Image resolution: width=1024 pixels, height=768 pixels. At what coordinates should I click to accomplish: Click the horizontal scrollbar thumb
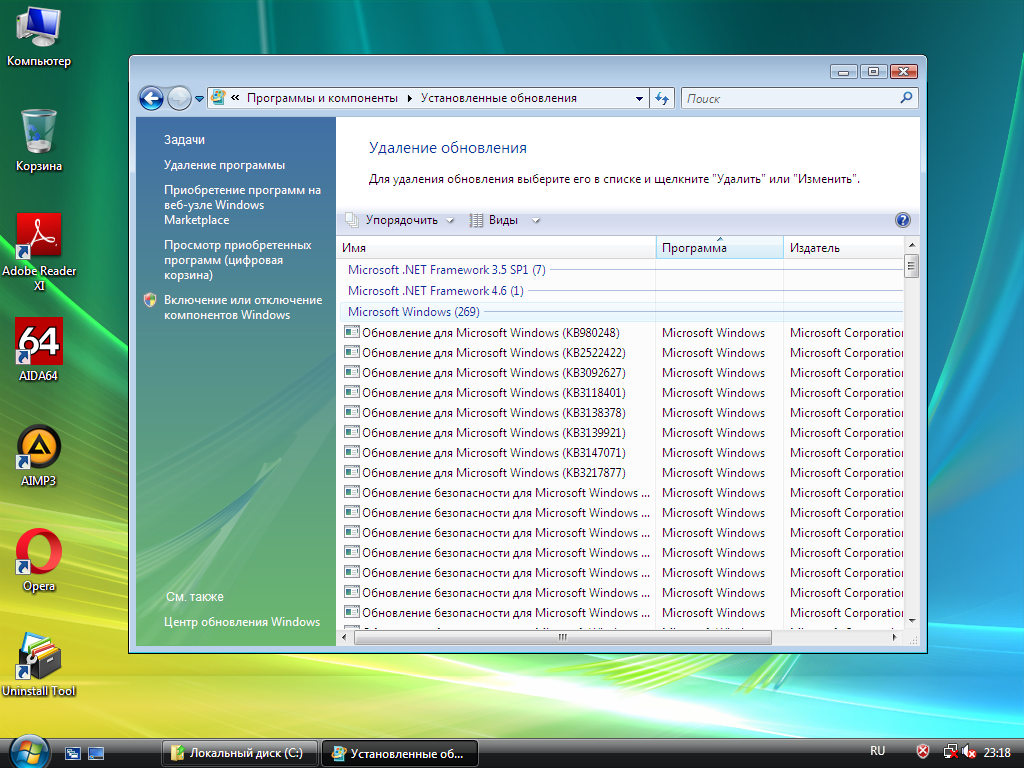coord(563,637)
